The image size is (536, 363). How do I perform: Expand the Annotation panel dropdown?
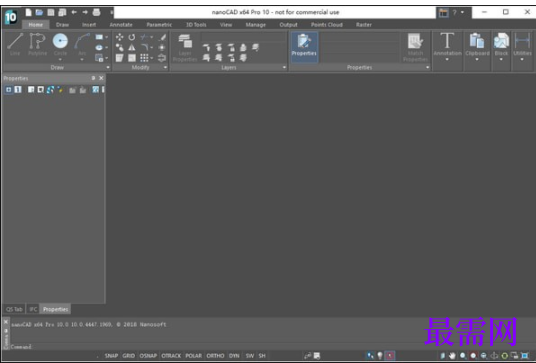click(447, 59)
